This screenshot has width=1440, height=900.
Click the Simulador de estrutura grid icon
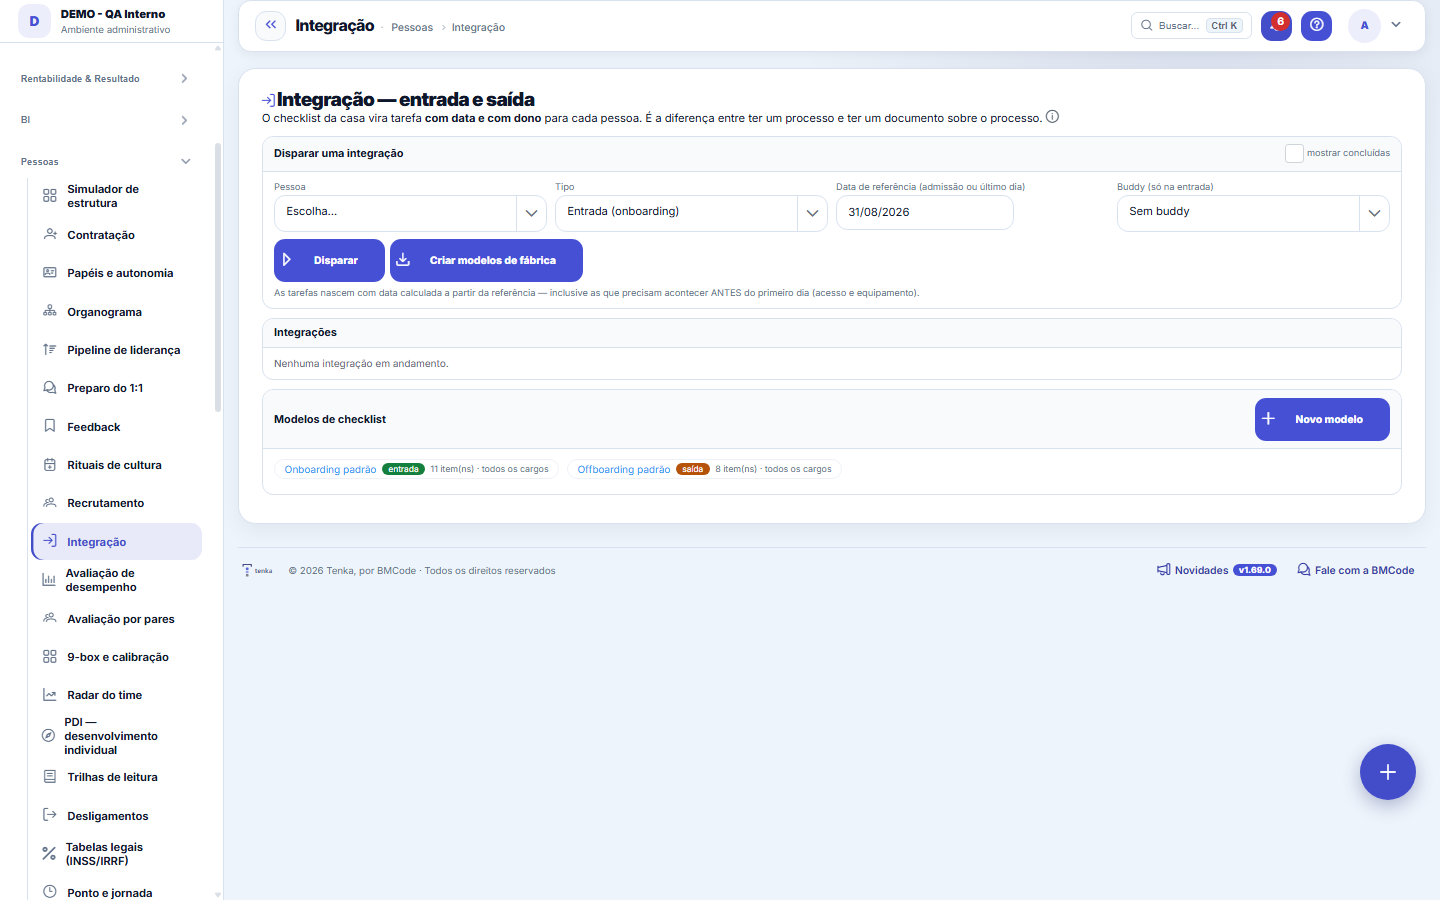click(x=50, y=196)
